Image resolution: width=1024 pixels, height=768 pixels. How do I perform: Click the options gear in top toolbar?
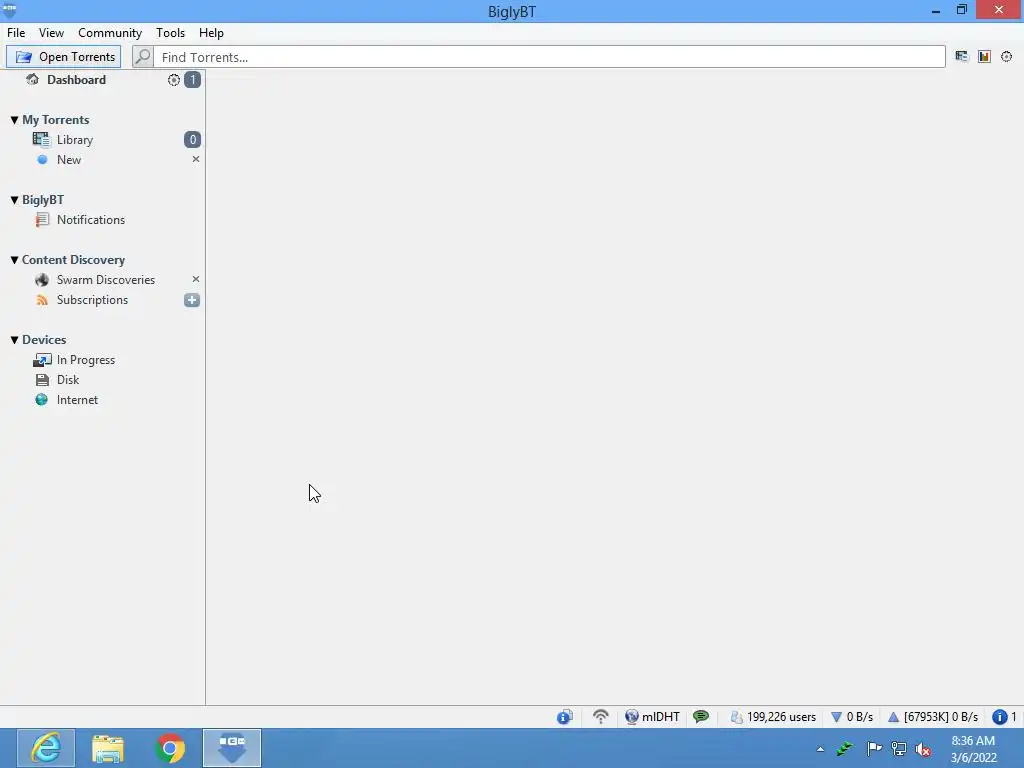click(1006, 57)
